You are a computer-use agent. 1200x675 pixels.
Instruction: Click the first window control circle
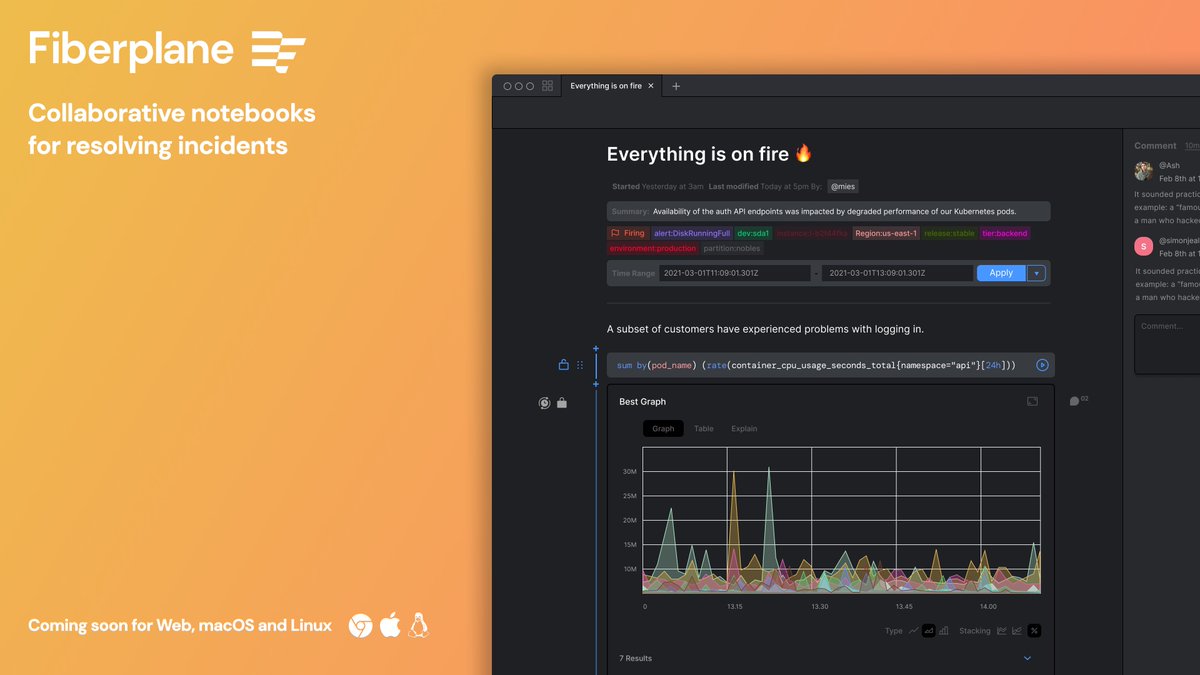point(507,86)
